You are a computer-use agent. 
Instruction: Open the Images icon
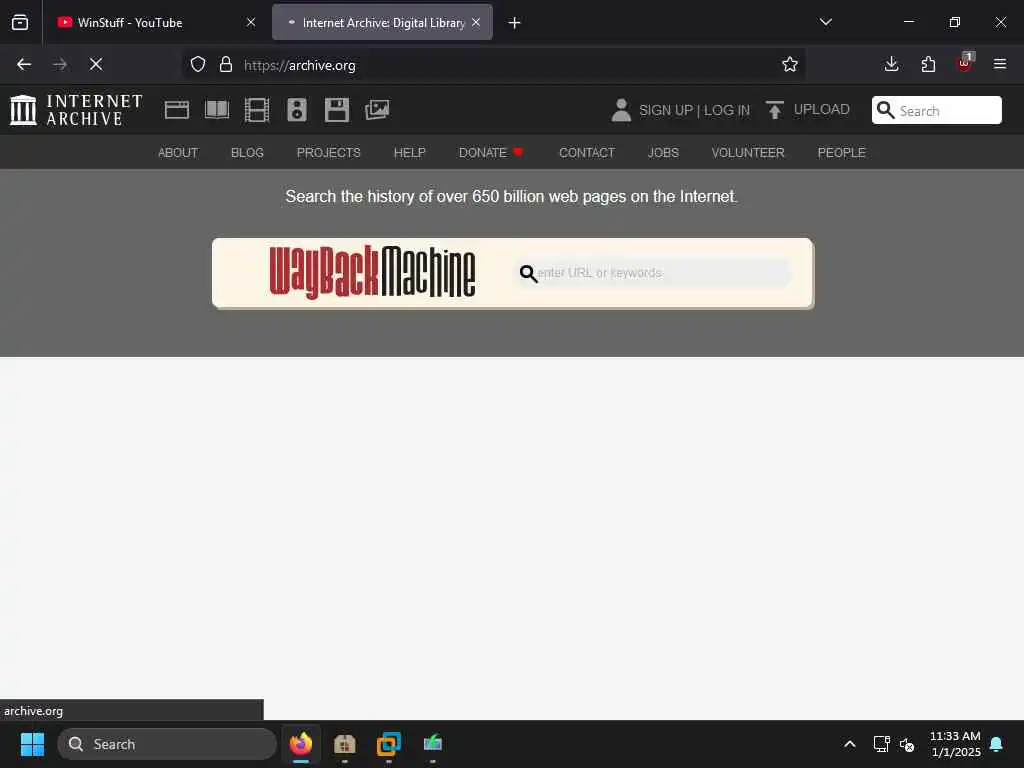coord(377,110)
